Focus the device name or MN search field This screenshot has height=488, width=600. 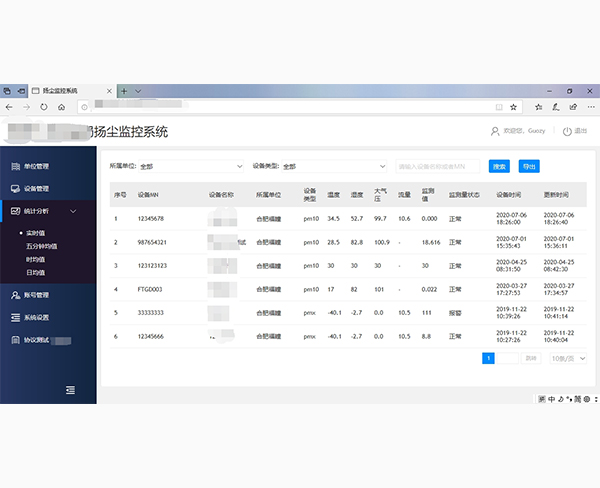coord(438,166)
